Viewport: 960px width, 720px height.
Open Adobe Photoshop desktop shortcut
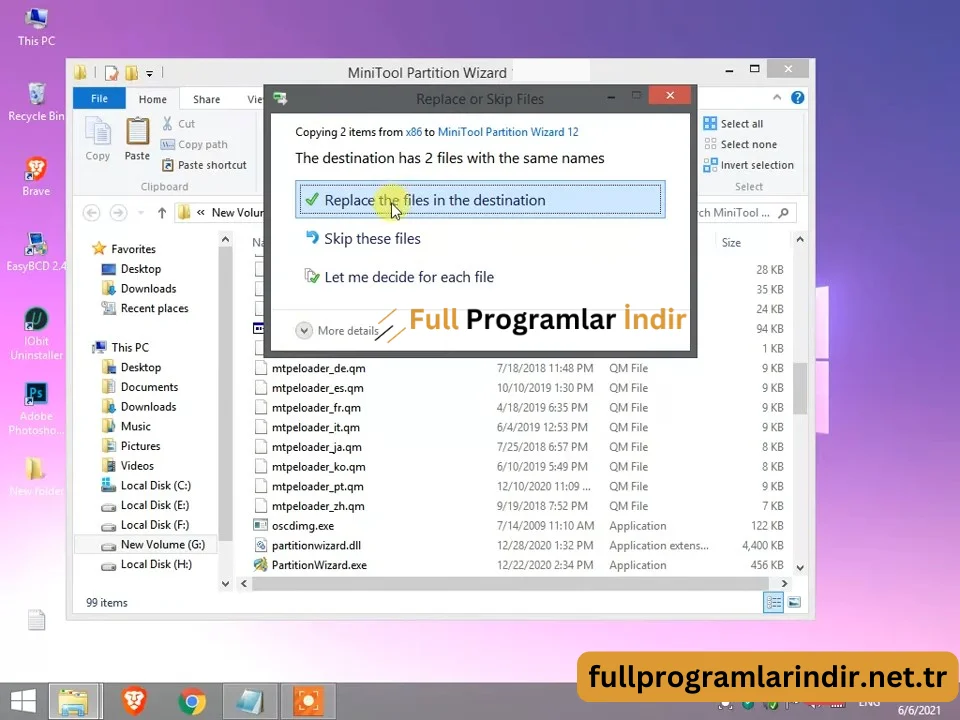tap(36, 408)
